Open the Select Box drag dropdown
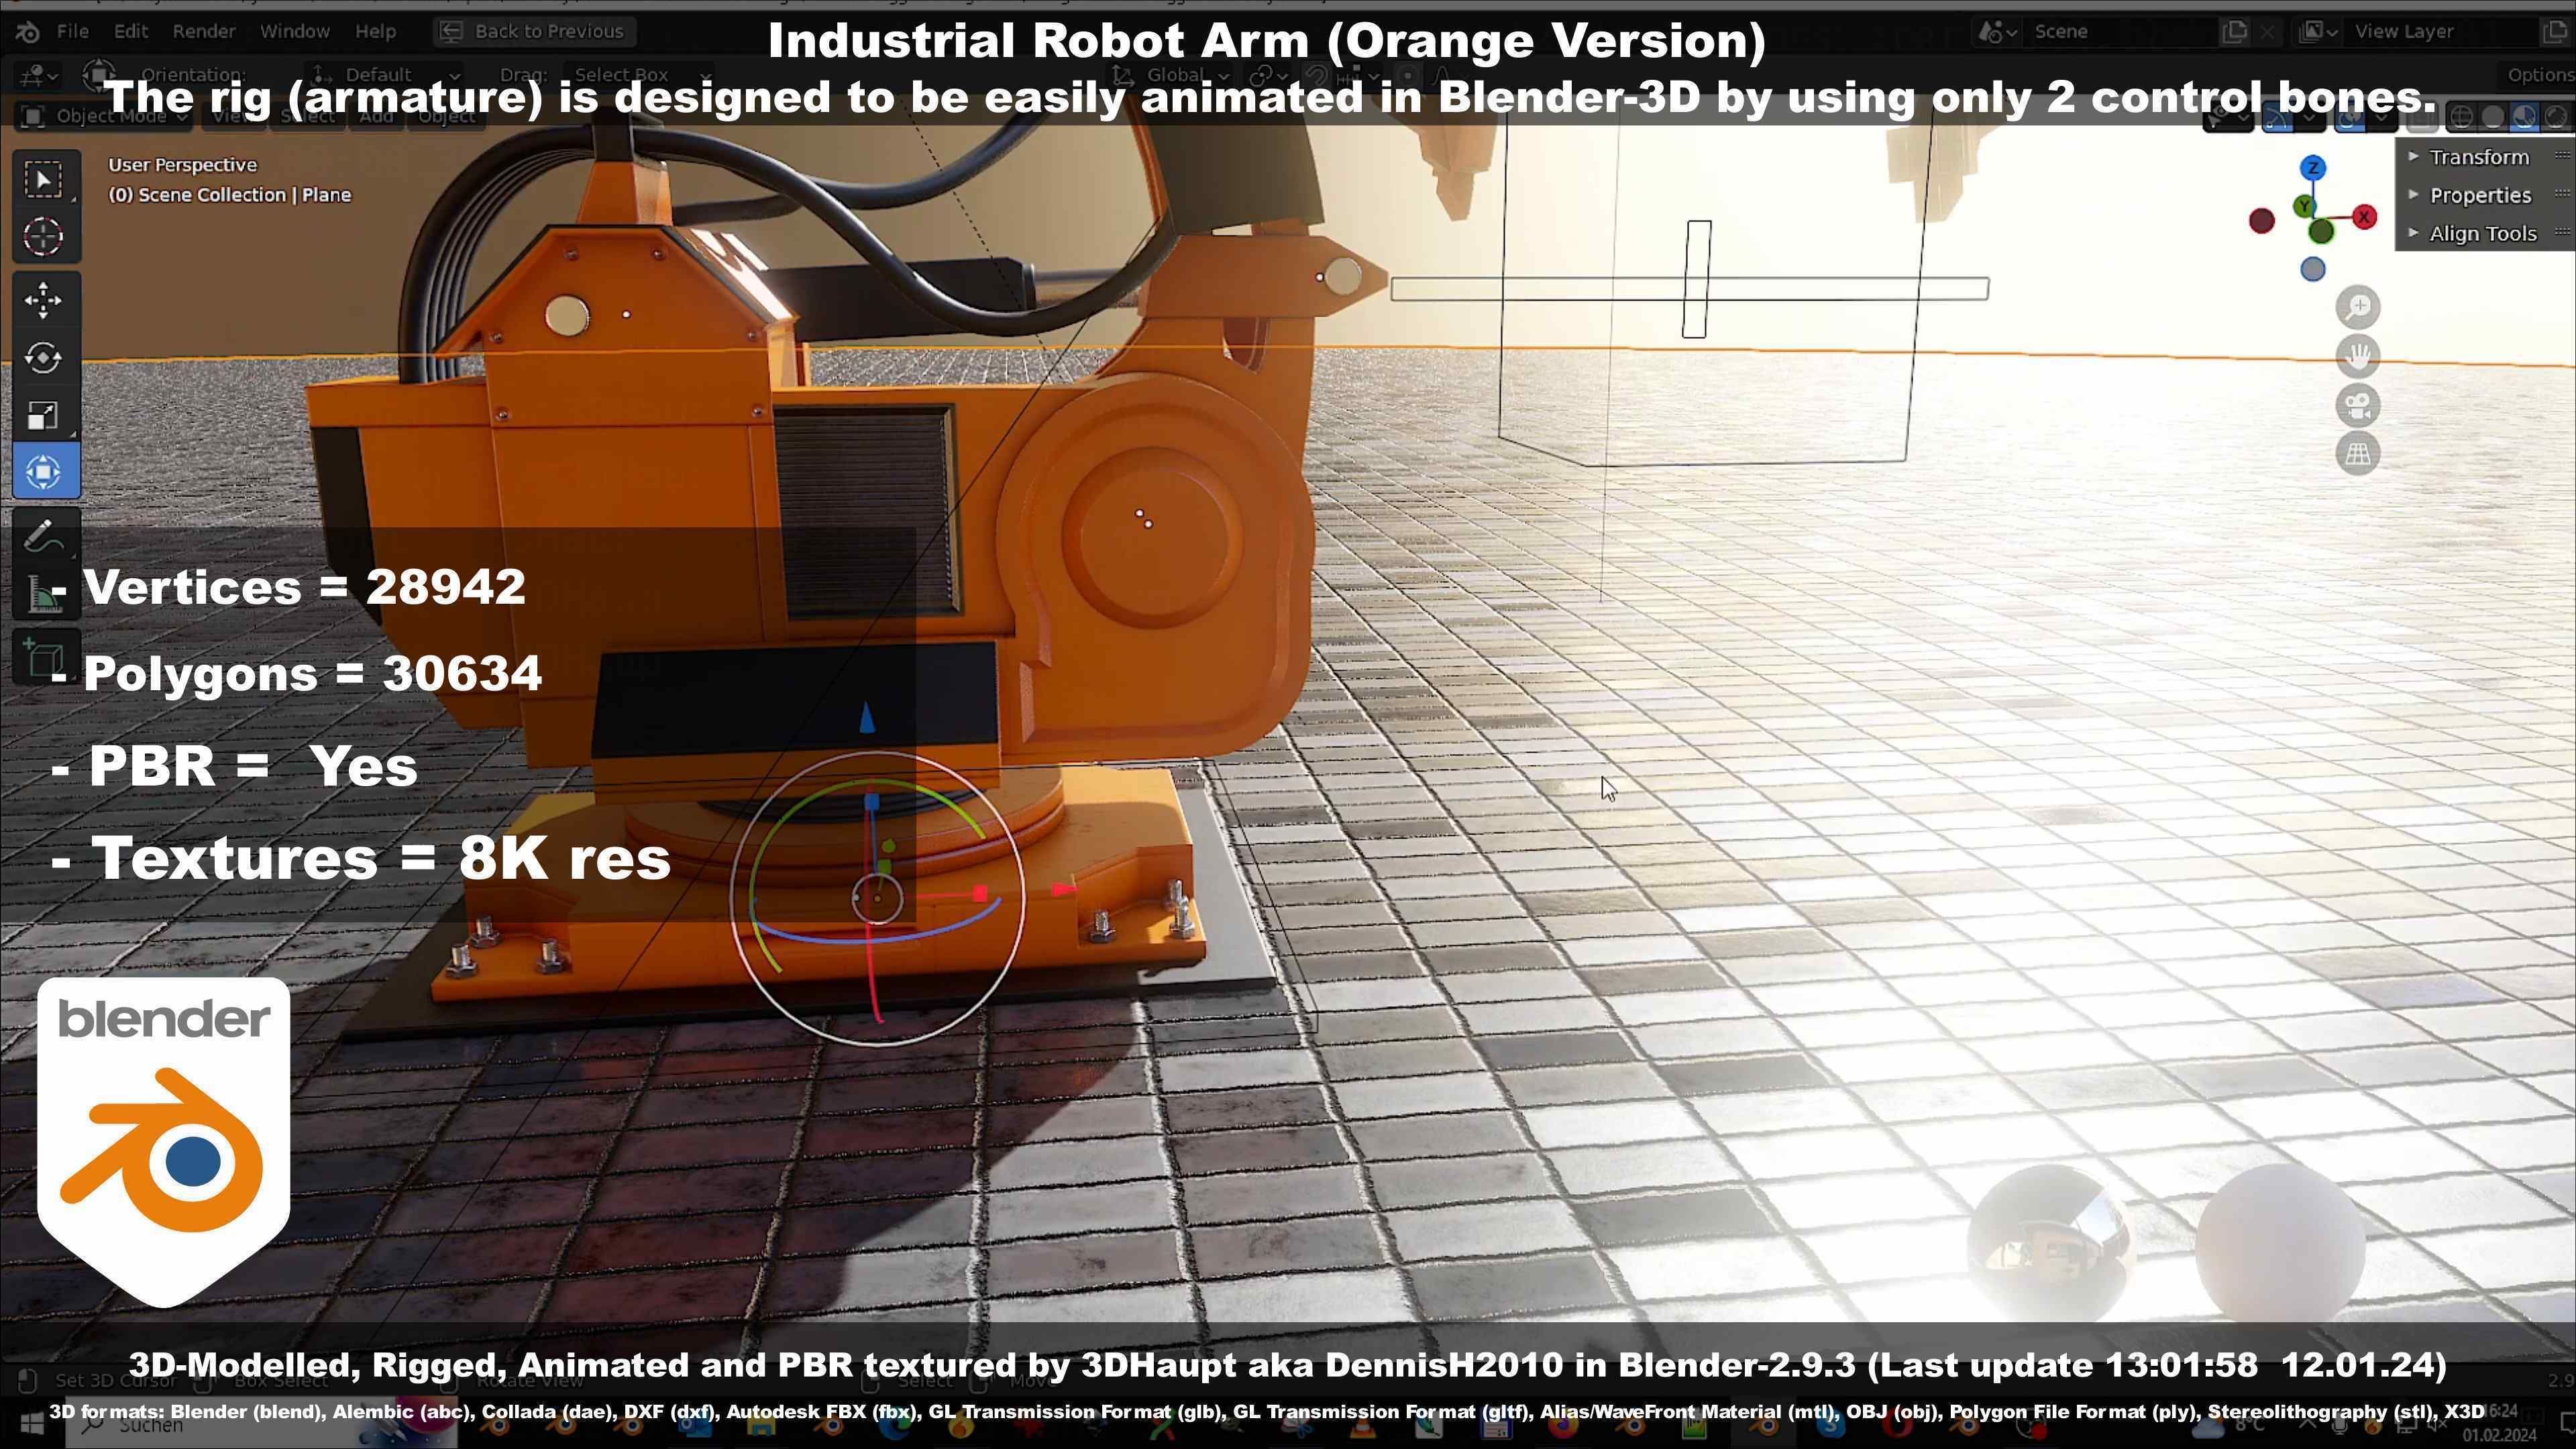Image resolution: width=2576 pixels, height=1449 pixels. (638, 75)
